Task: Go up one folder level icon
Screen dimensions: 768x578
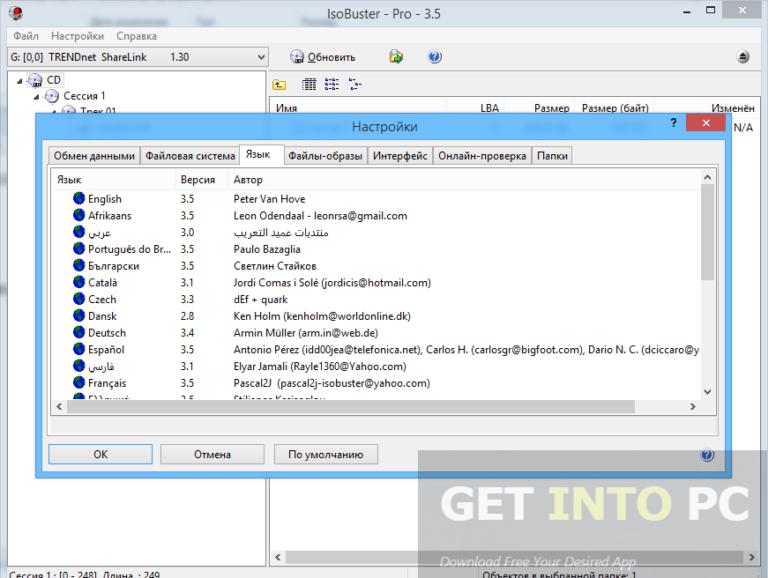Action: coord(279,85)
